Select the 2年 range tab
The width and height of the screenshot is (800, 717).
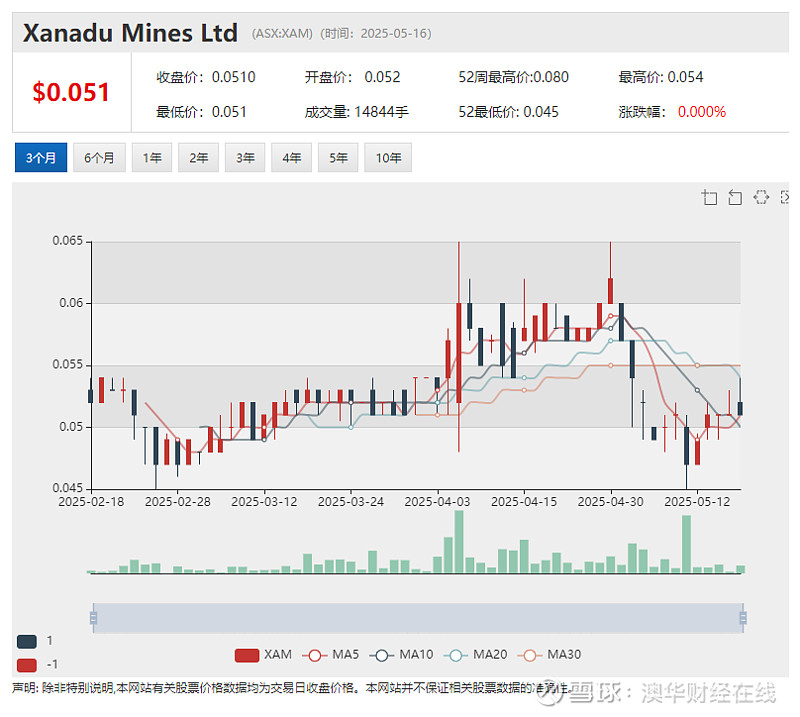198,158
